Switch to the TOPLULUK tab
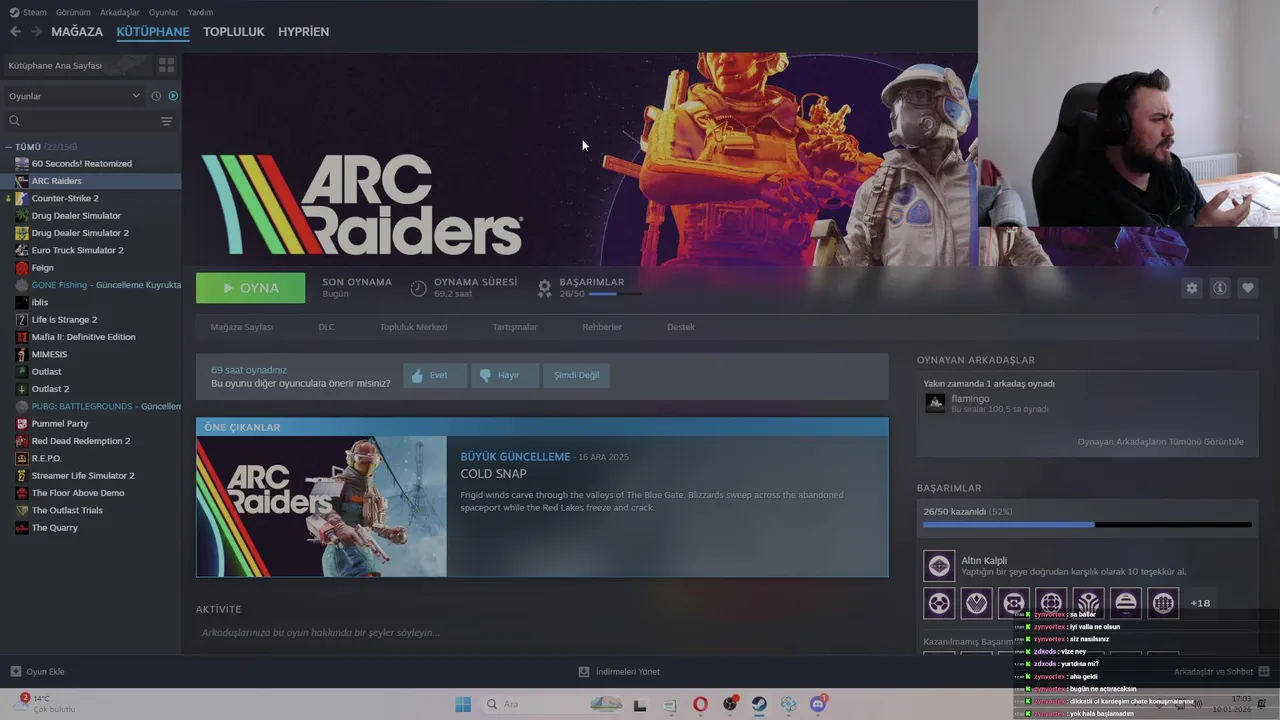Viewport: 1280px width, 720px height. 233,32
